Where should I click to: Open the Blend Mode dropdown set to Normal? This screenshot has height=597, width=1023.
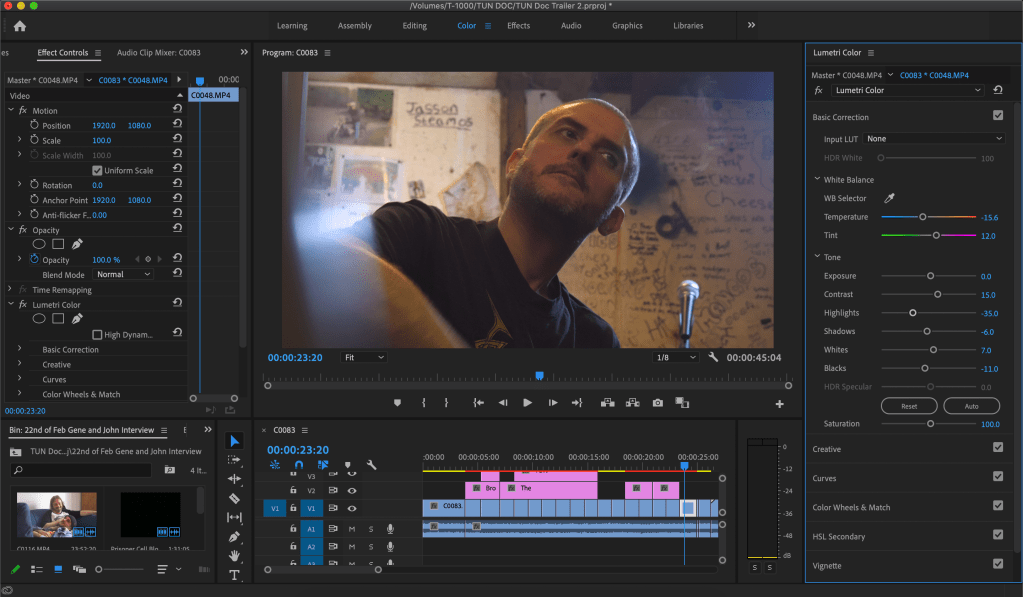tap(124, 274)
